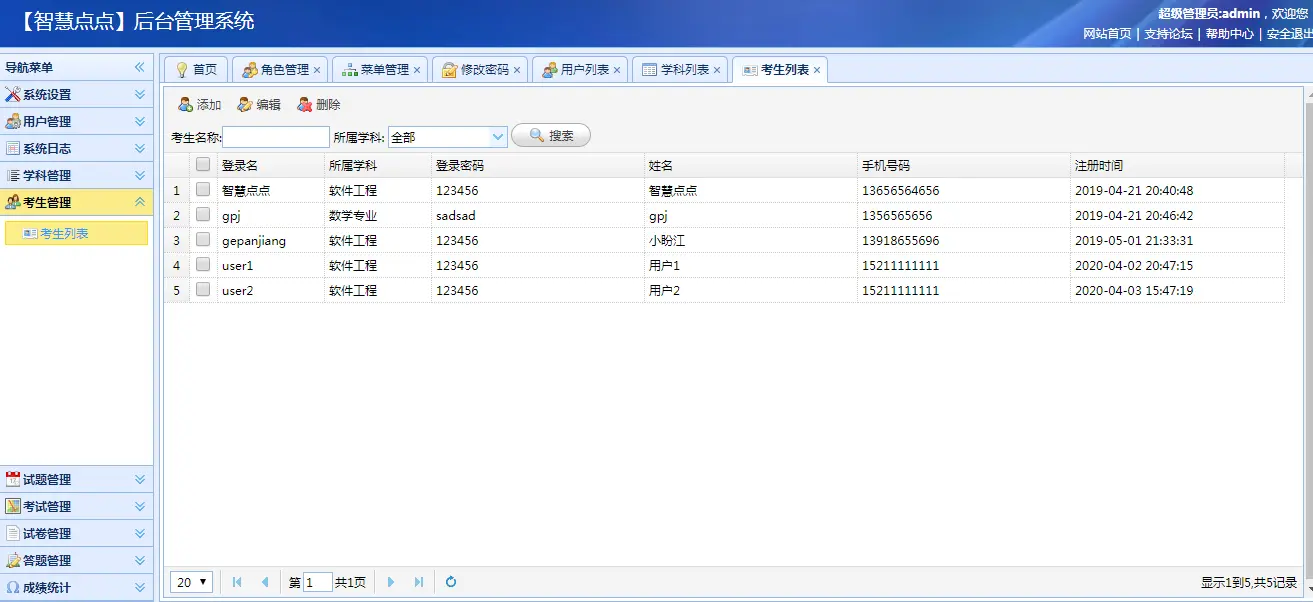Click the 搜索 search button

pos(551,136)
